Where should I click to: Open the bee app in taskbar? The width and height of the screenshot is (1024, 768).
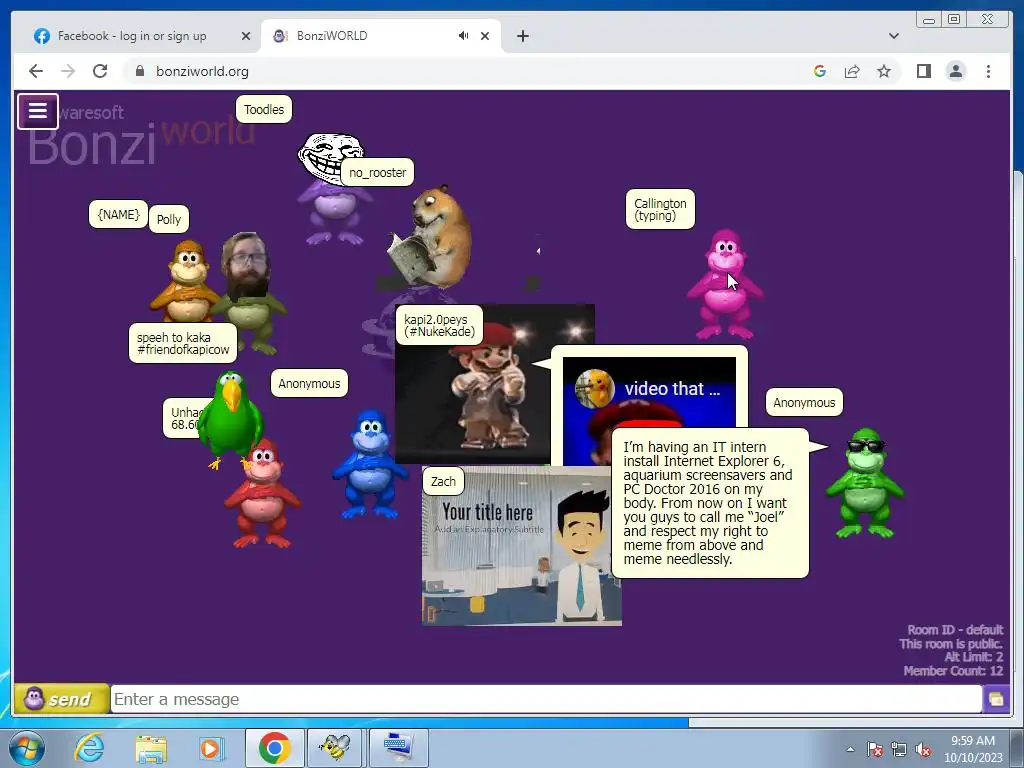coord(334,748)
